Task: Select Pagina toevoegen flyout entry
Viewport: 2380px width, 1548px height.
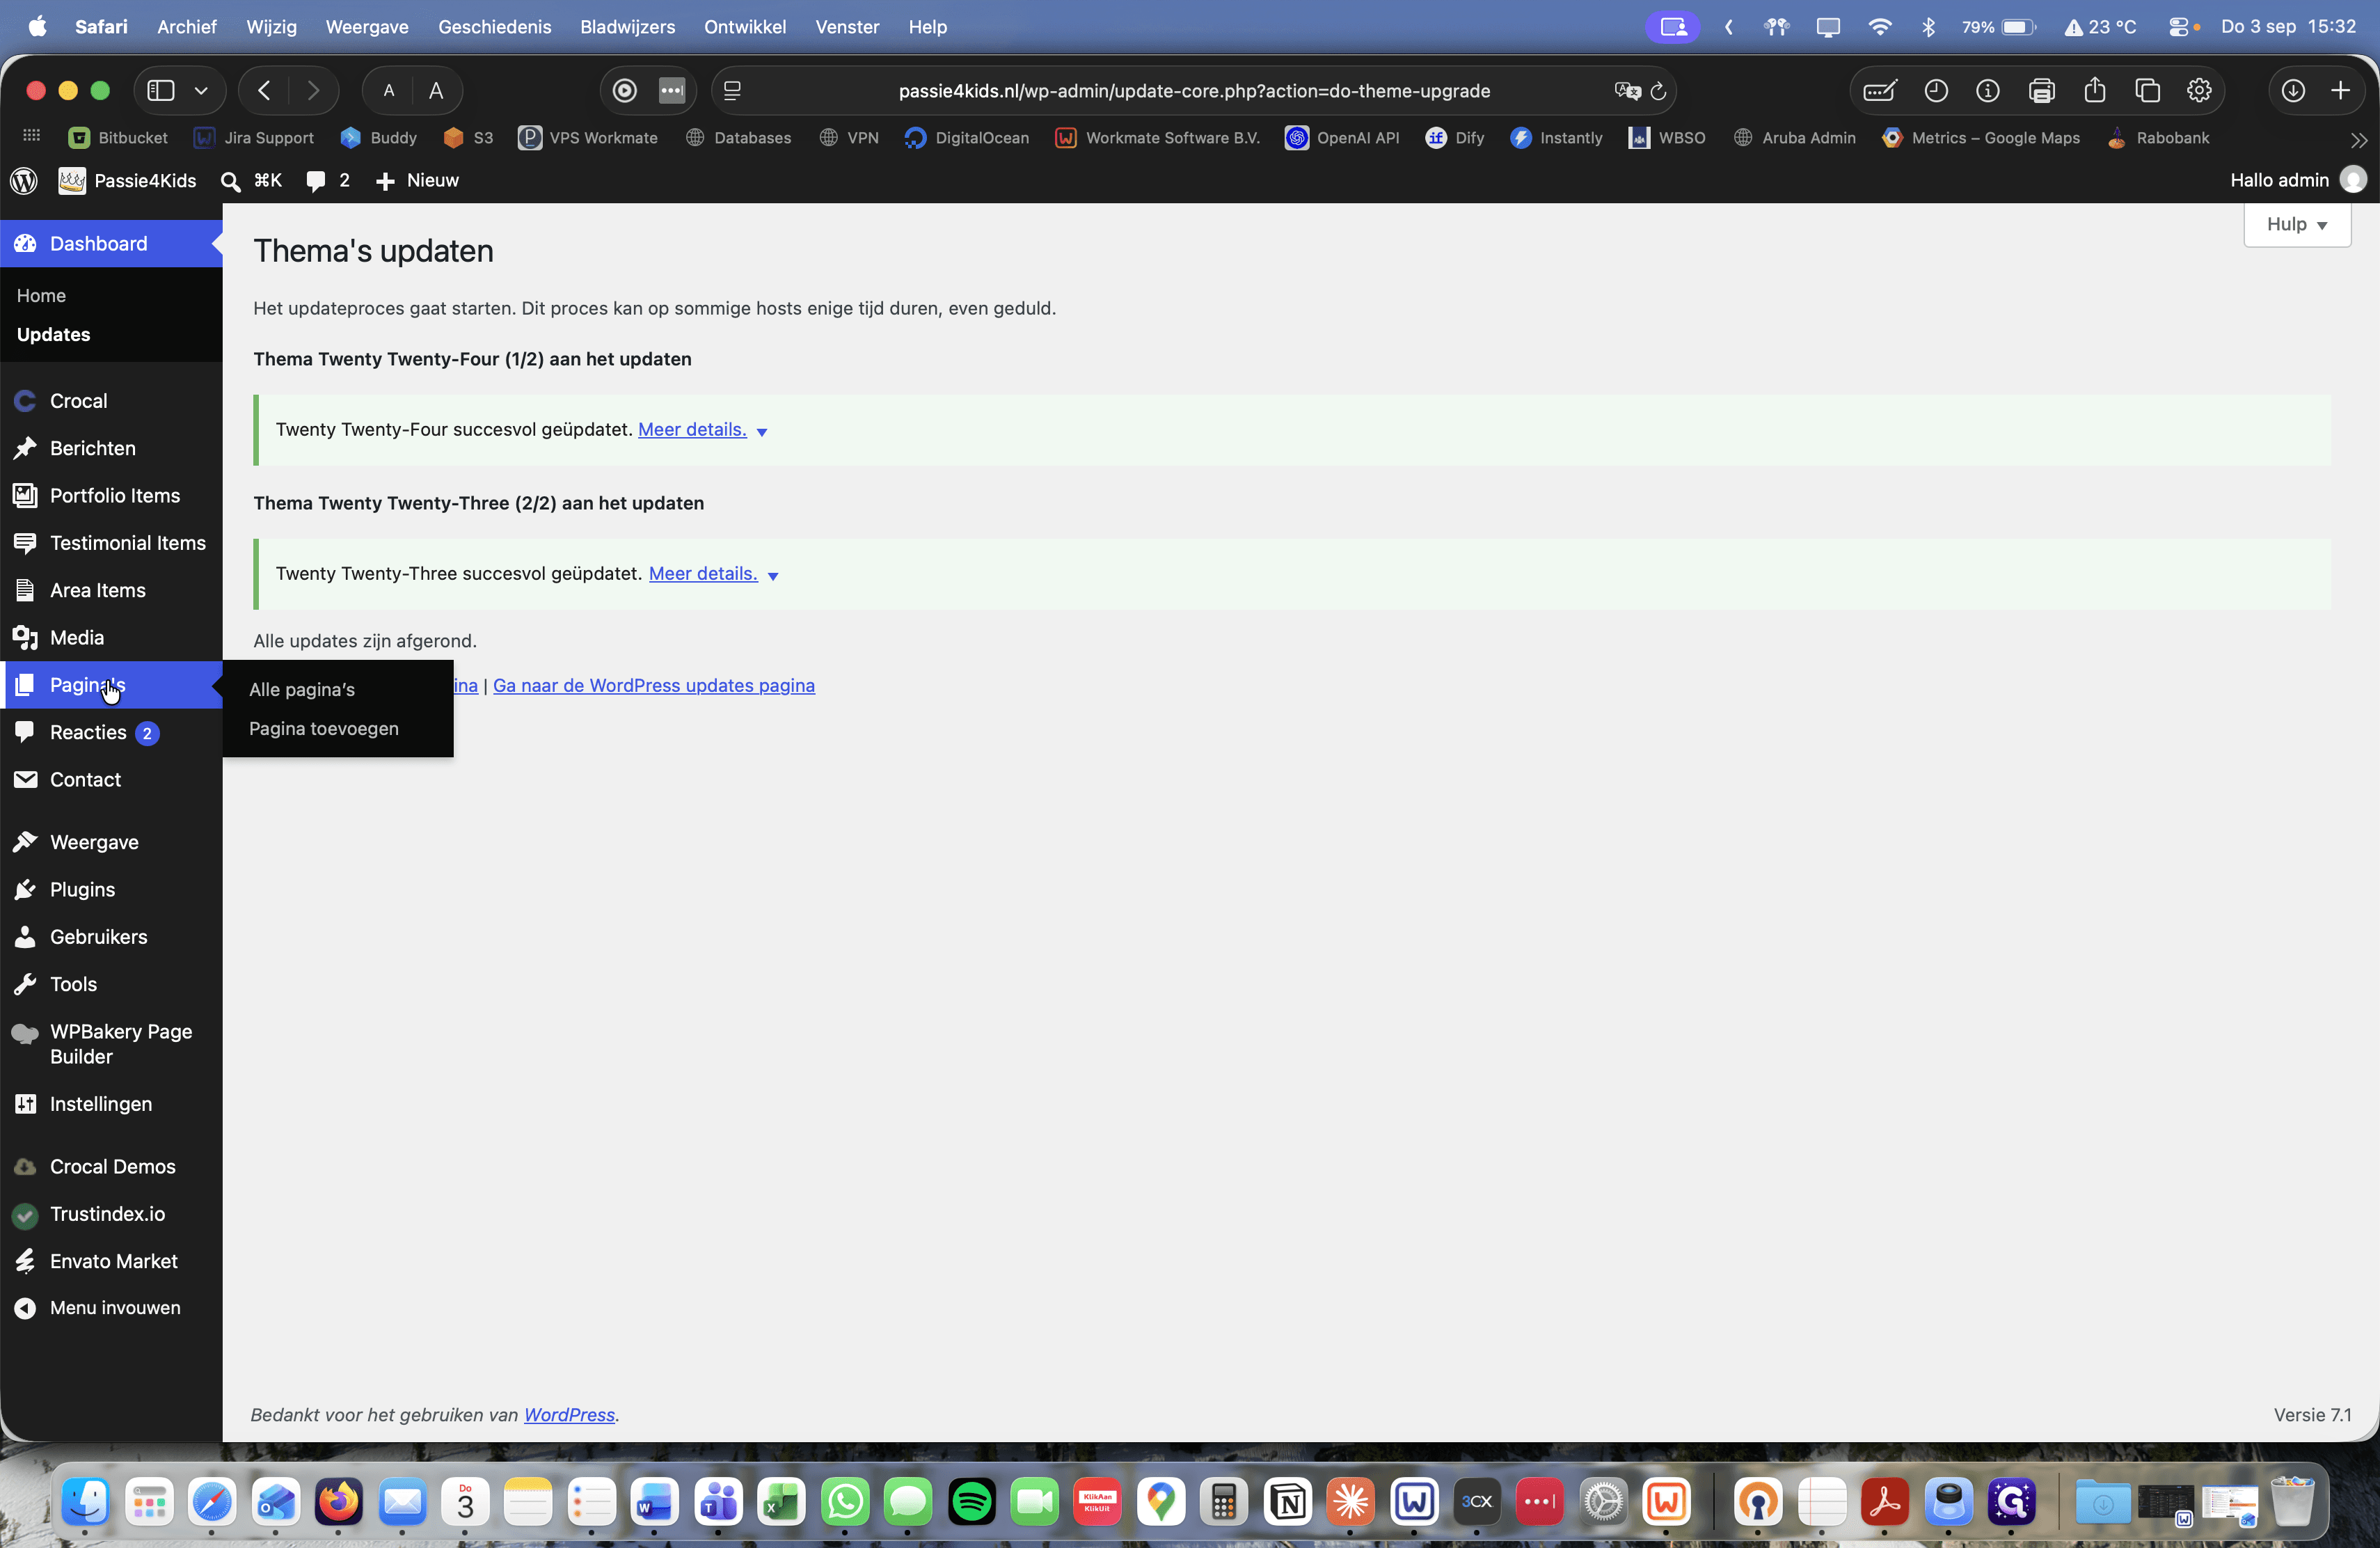Action: [x=324, y=729]
